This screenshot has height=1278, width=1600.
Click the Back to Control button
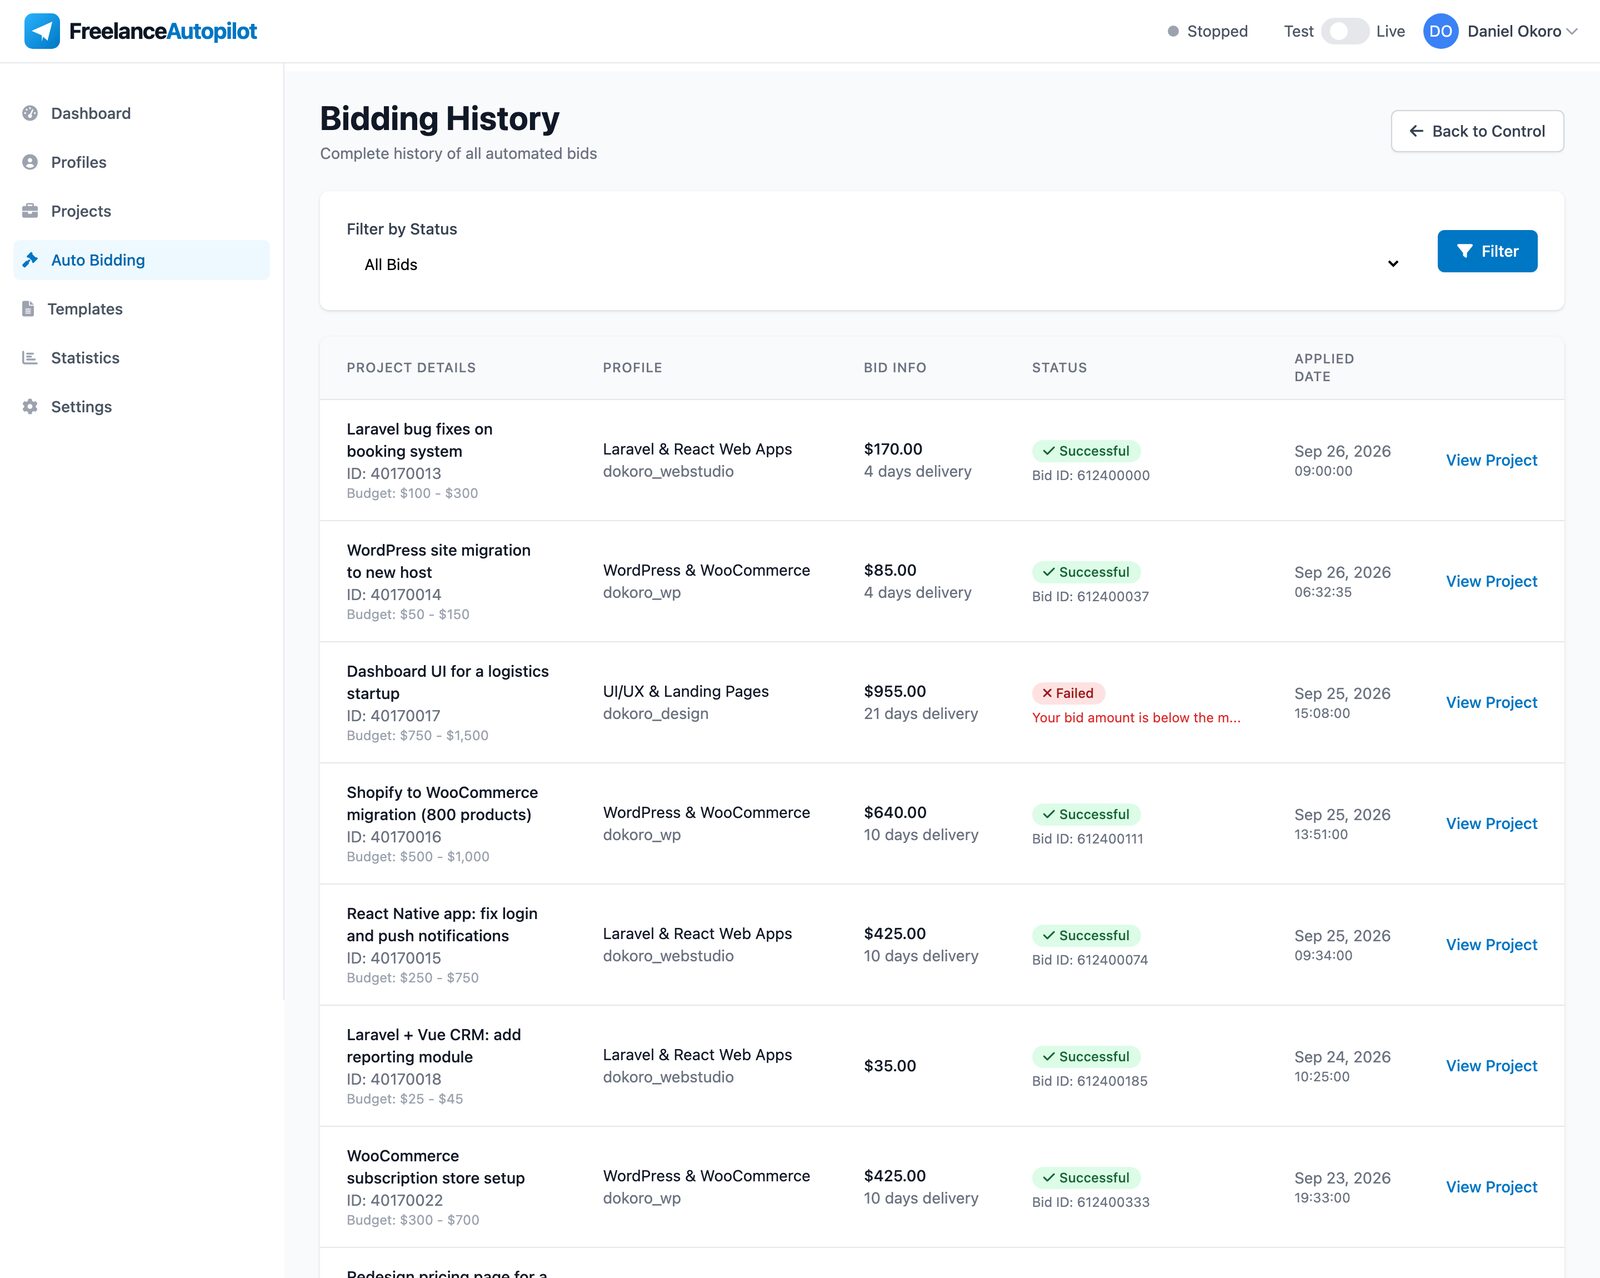[1477, 131]
